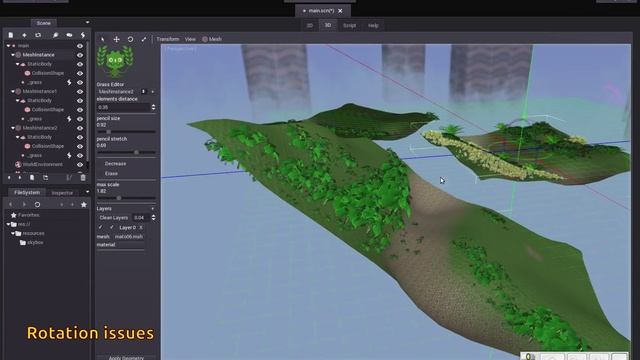Enable the Decrease option in Grass Editor
The height and width of the screenshot is (360, 640).
(116, 164)
